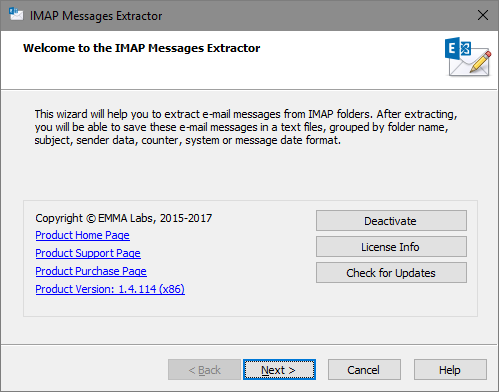Open Help for the wizard
499x392 pixels.
[450, 370]
